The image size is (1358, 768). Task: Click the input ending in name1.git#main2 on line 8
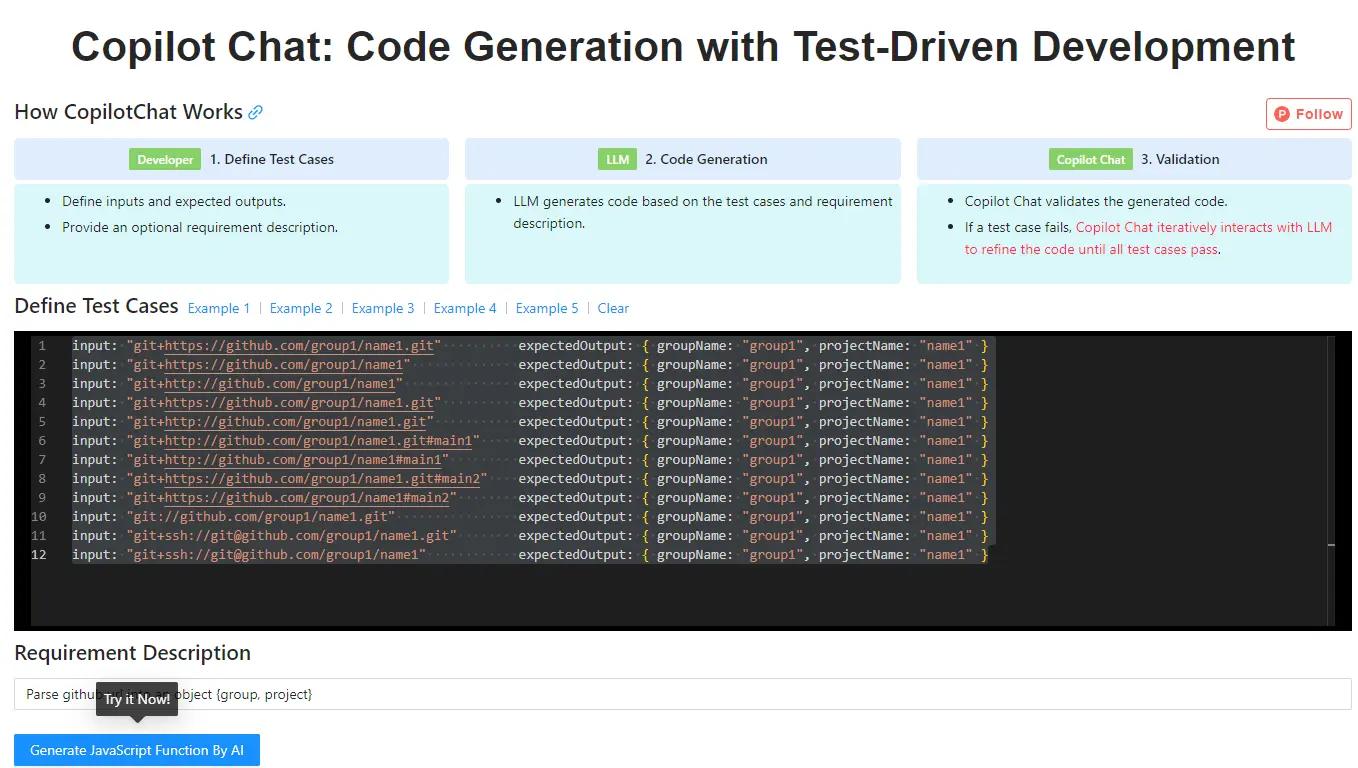point(306,479)
